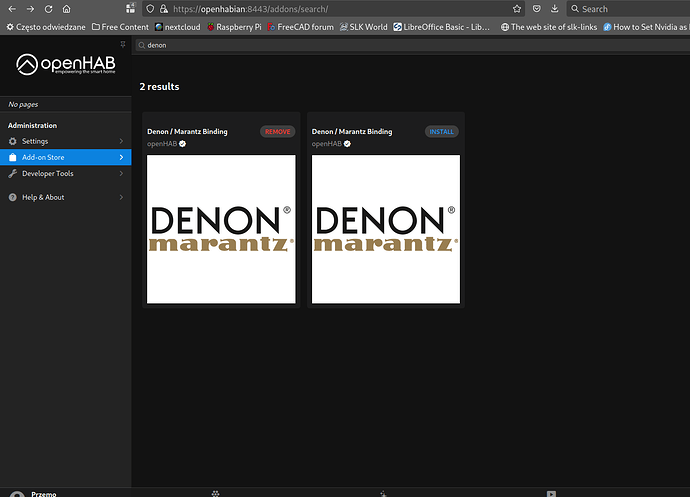Remove the installed Denon / Marantz Binding

click(278, 132)
